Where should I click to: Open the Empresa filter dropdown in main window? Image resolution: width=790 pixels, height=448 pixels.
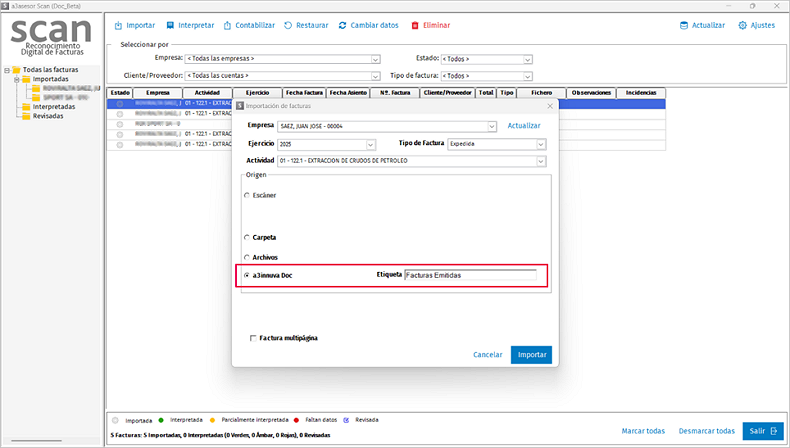click(x=375, y=59)
